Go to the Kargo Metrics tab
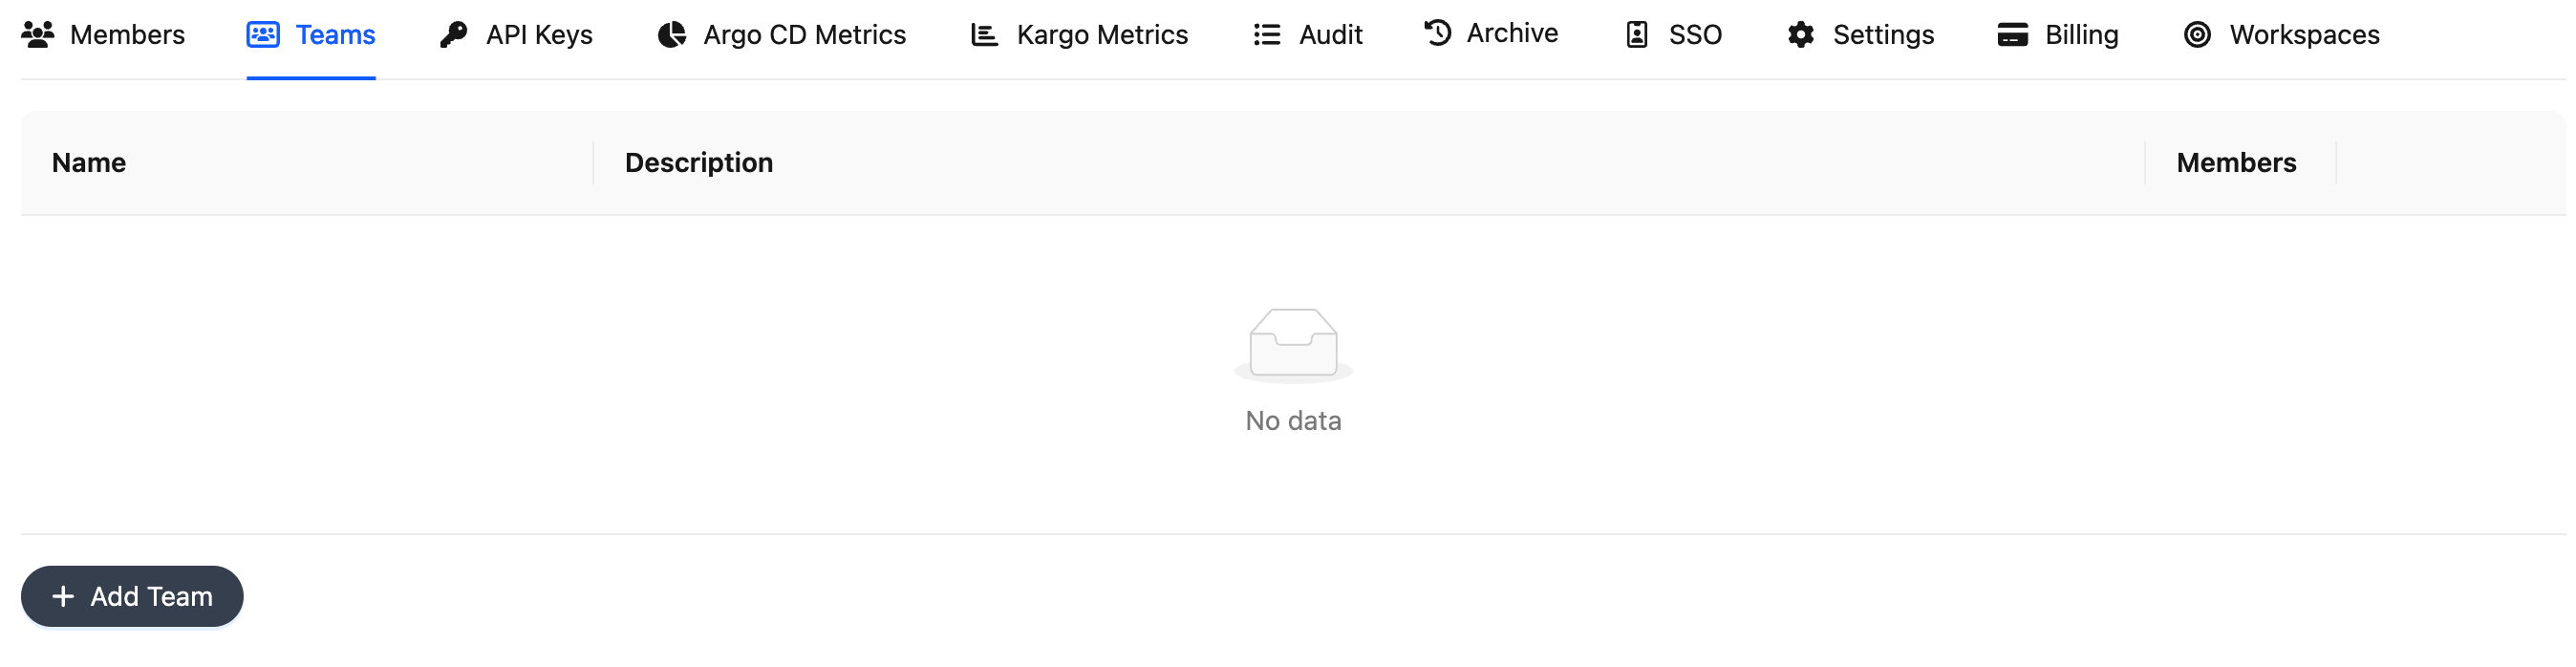The height and width of the screenshot is (667, 2576). point(1080,35)
